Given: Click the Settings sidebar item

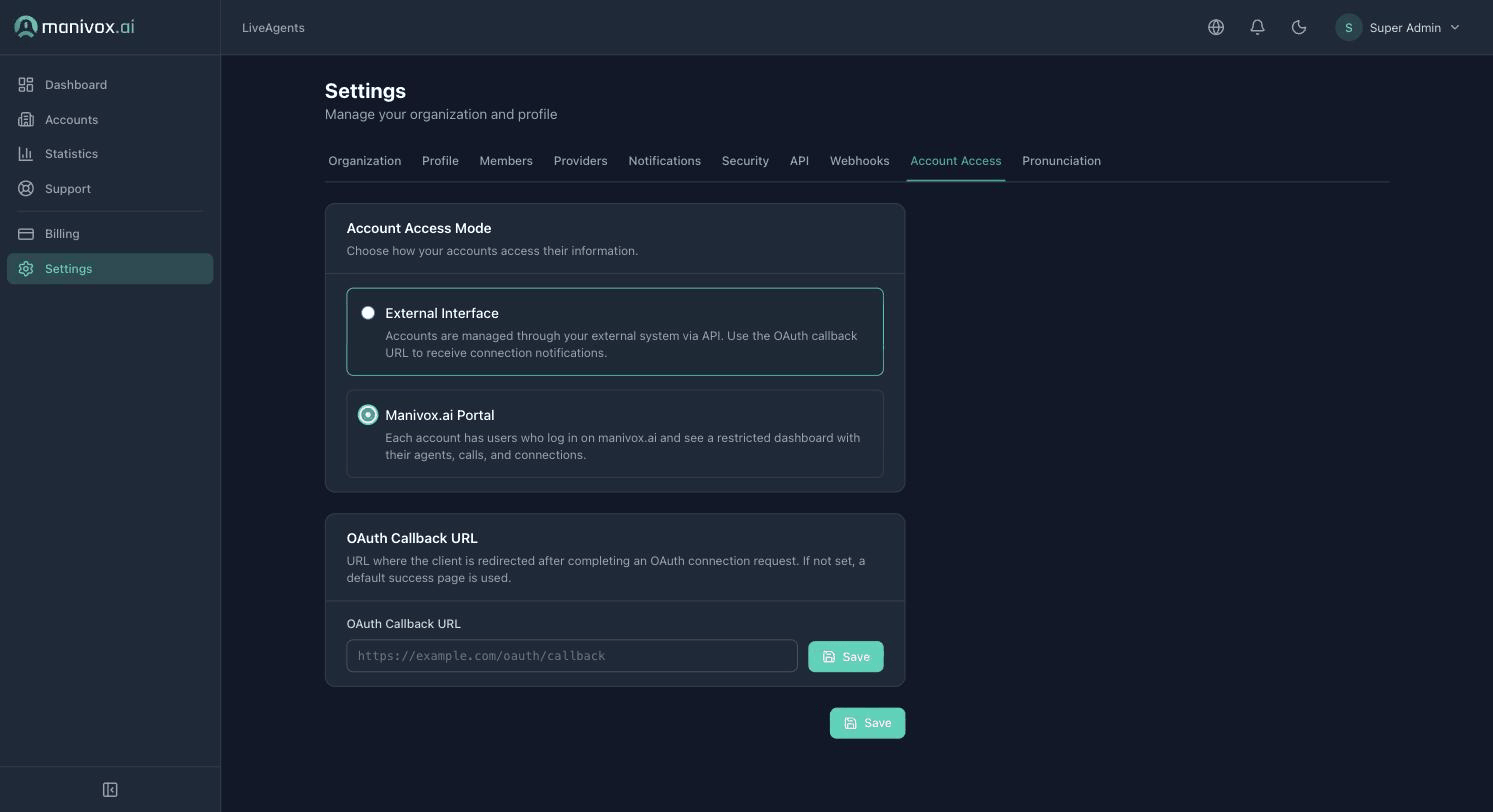Looking at the screenshot, I should point(110,269).
